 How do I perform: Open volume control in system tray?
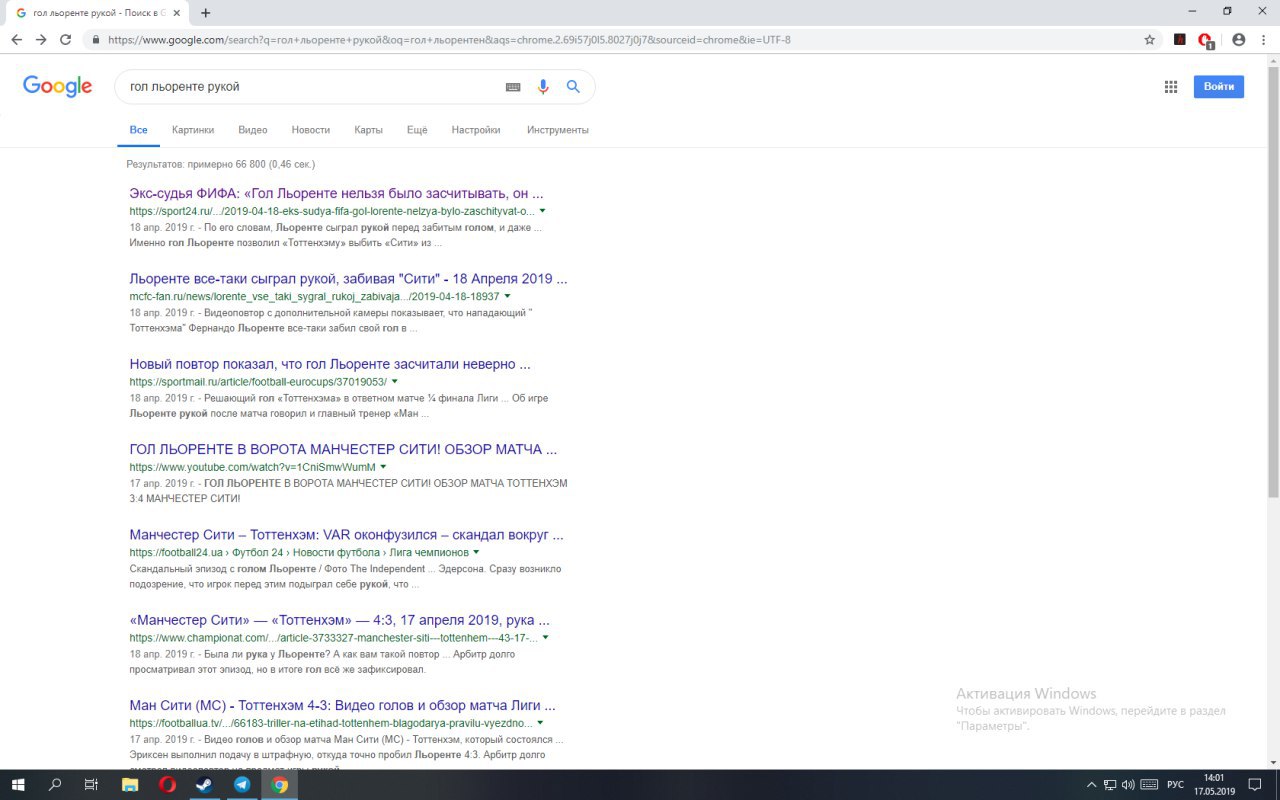tap(1128, 785)
